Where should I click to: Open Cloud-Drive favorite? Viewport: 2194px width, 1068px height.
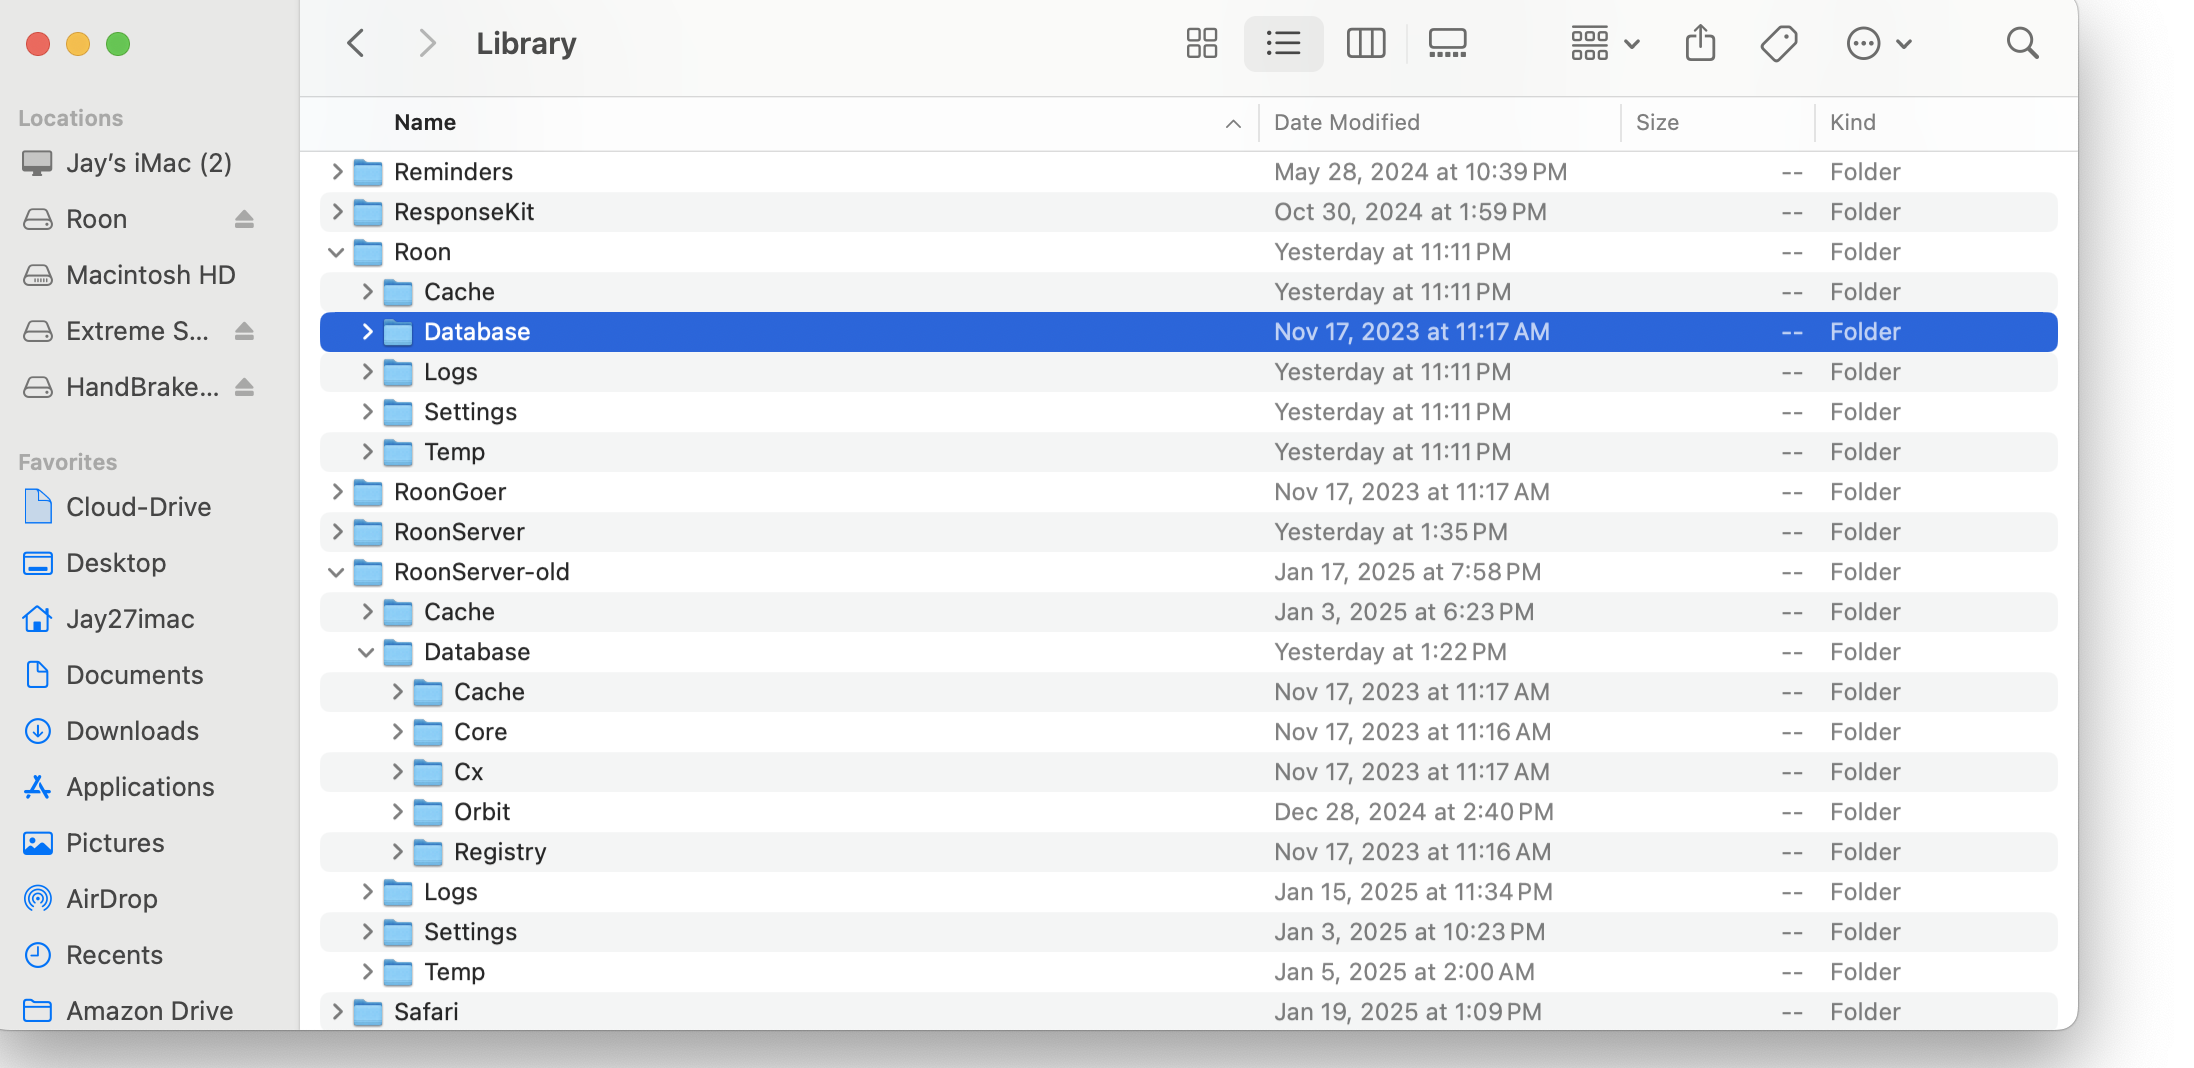click(118, 507)
